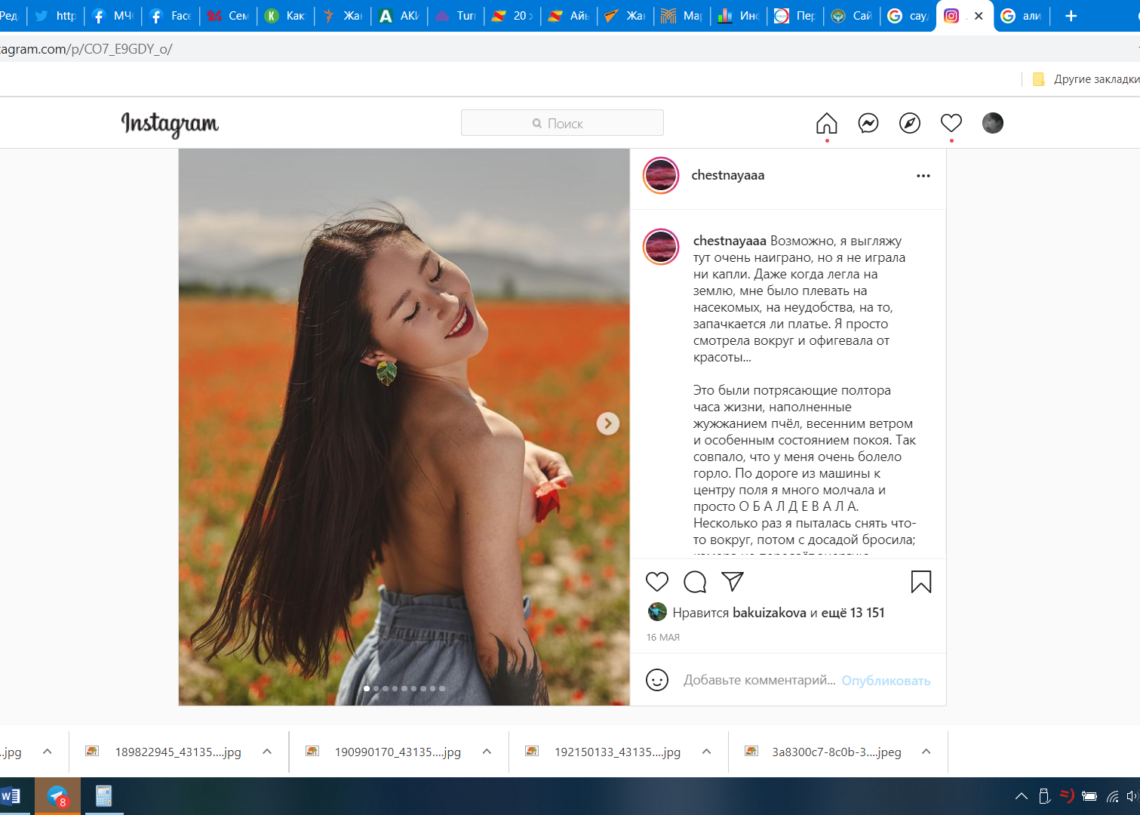Screen dimensions: 1140x815
Task: Open Instagram home feed icon
Action: pos(826,123)
